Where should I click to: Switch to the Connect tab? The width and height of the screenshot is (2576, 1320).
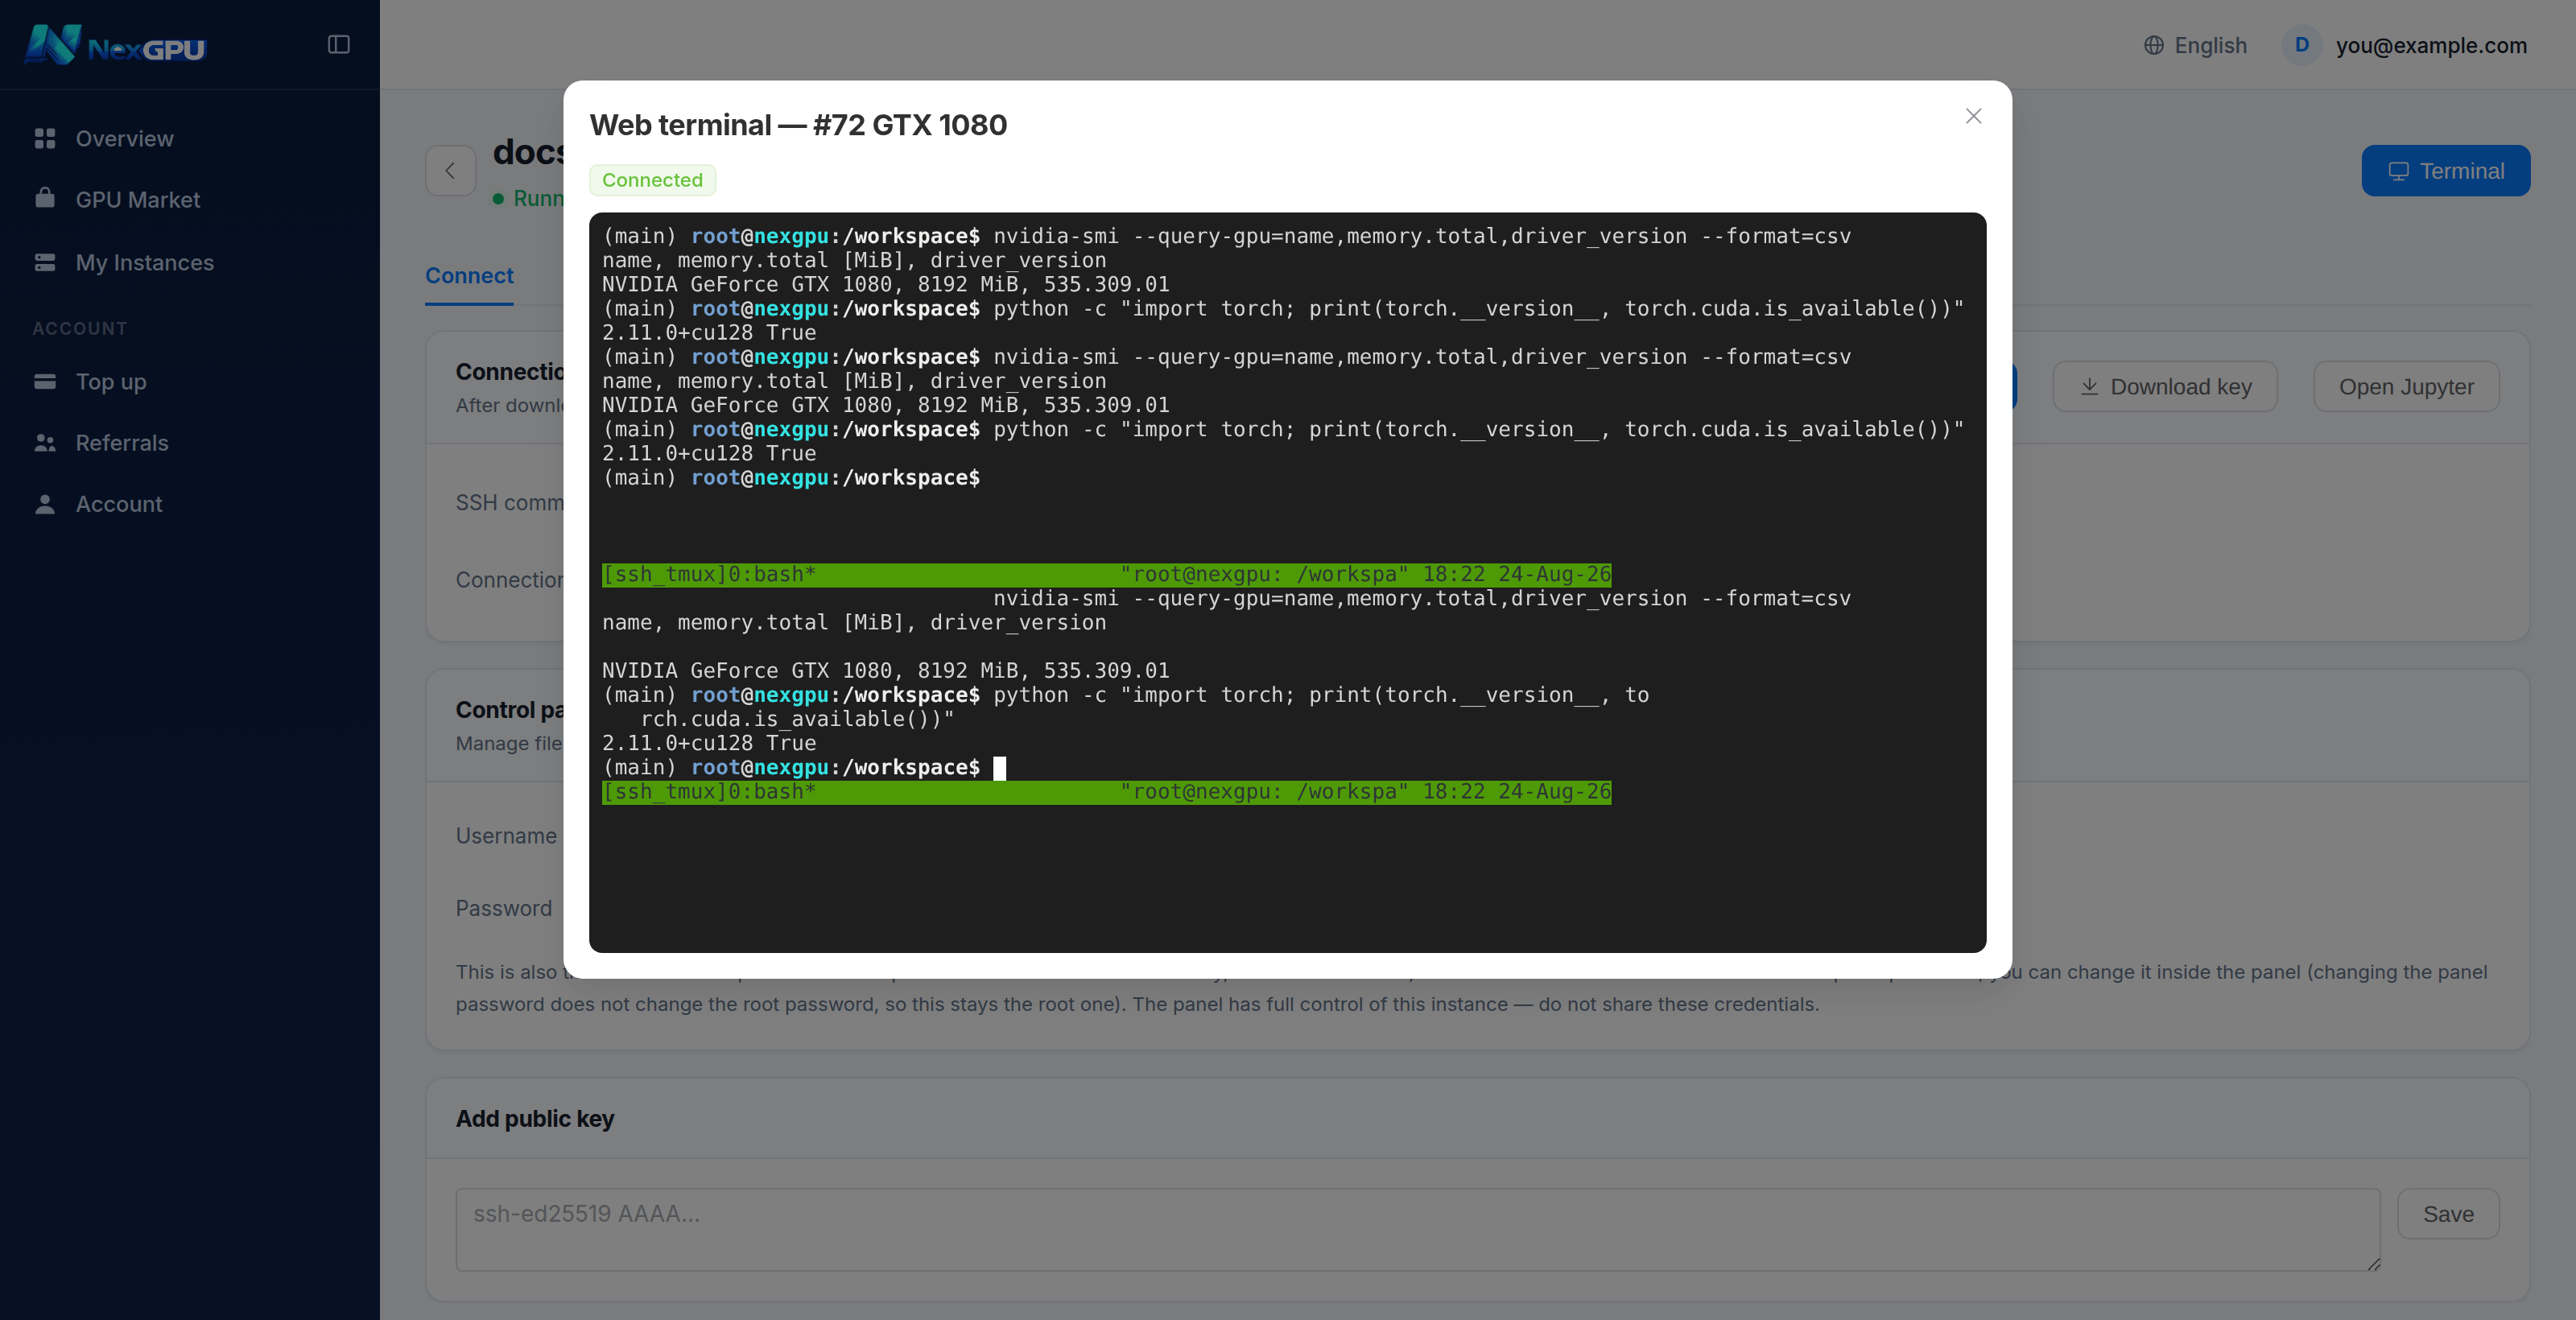click(469, 276)
